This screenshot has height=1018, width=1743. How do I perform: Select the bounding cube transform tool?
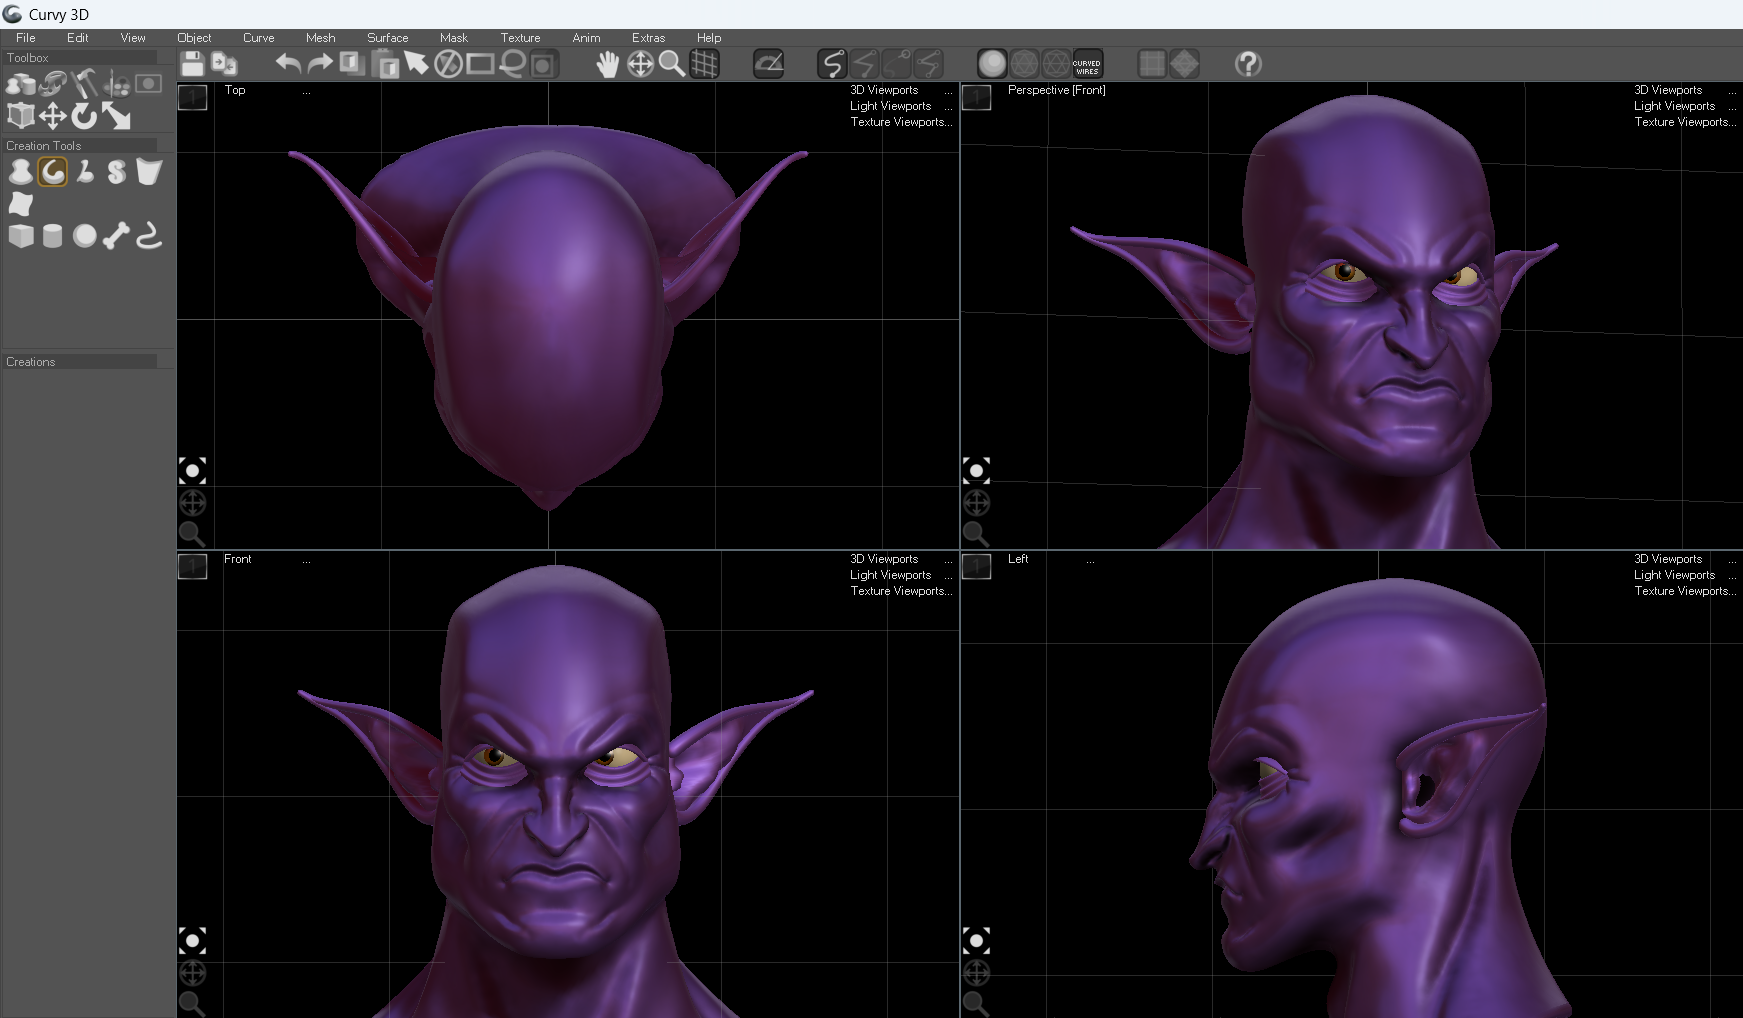coord(20,116)
